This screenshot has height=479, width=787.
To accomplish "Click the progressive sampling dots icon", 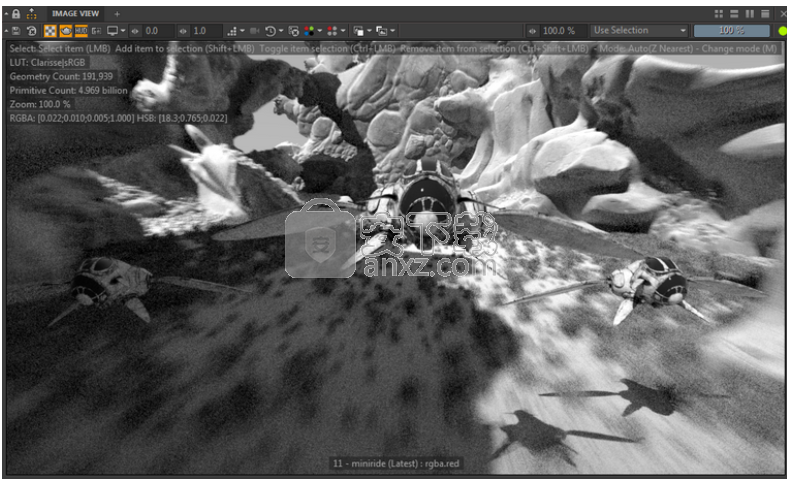I will tap(232, 31).
